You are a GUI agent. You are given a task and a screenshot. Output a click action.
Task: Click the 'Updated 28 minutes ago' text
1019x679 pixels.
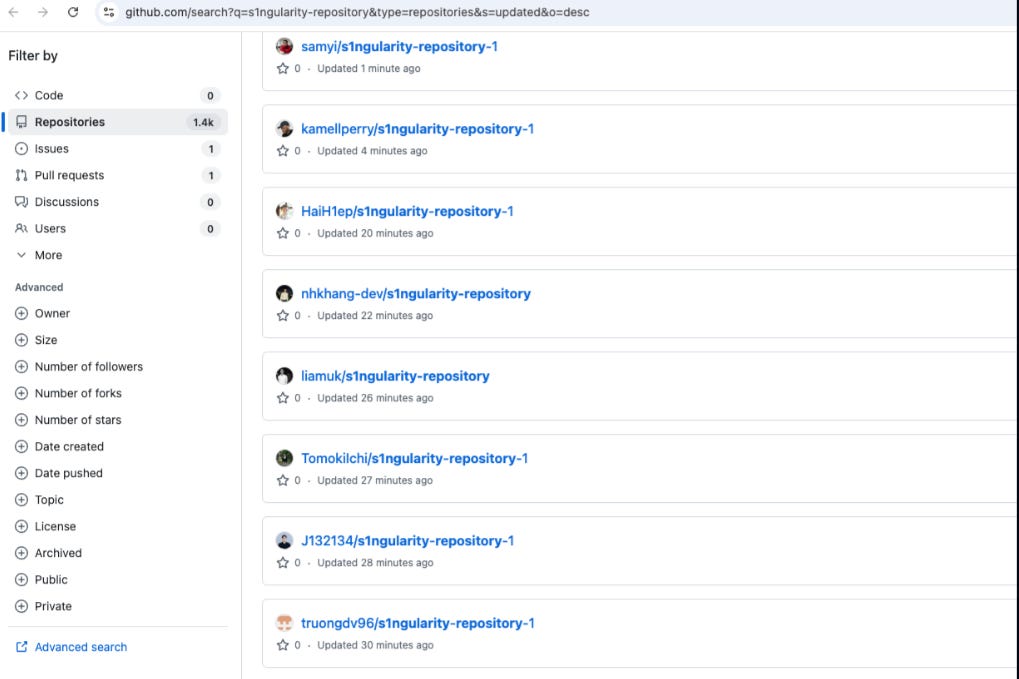tap(375, 563)
